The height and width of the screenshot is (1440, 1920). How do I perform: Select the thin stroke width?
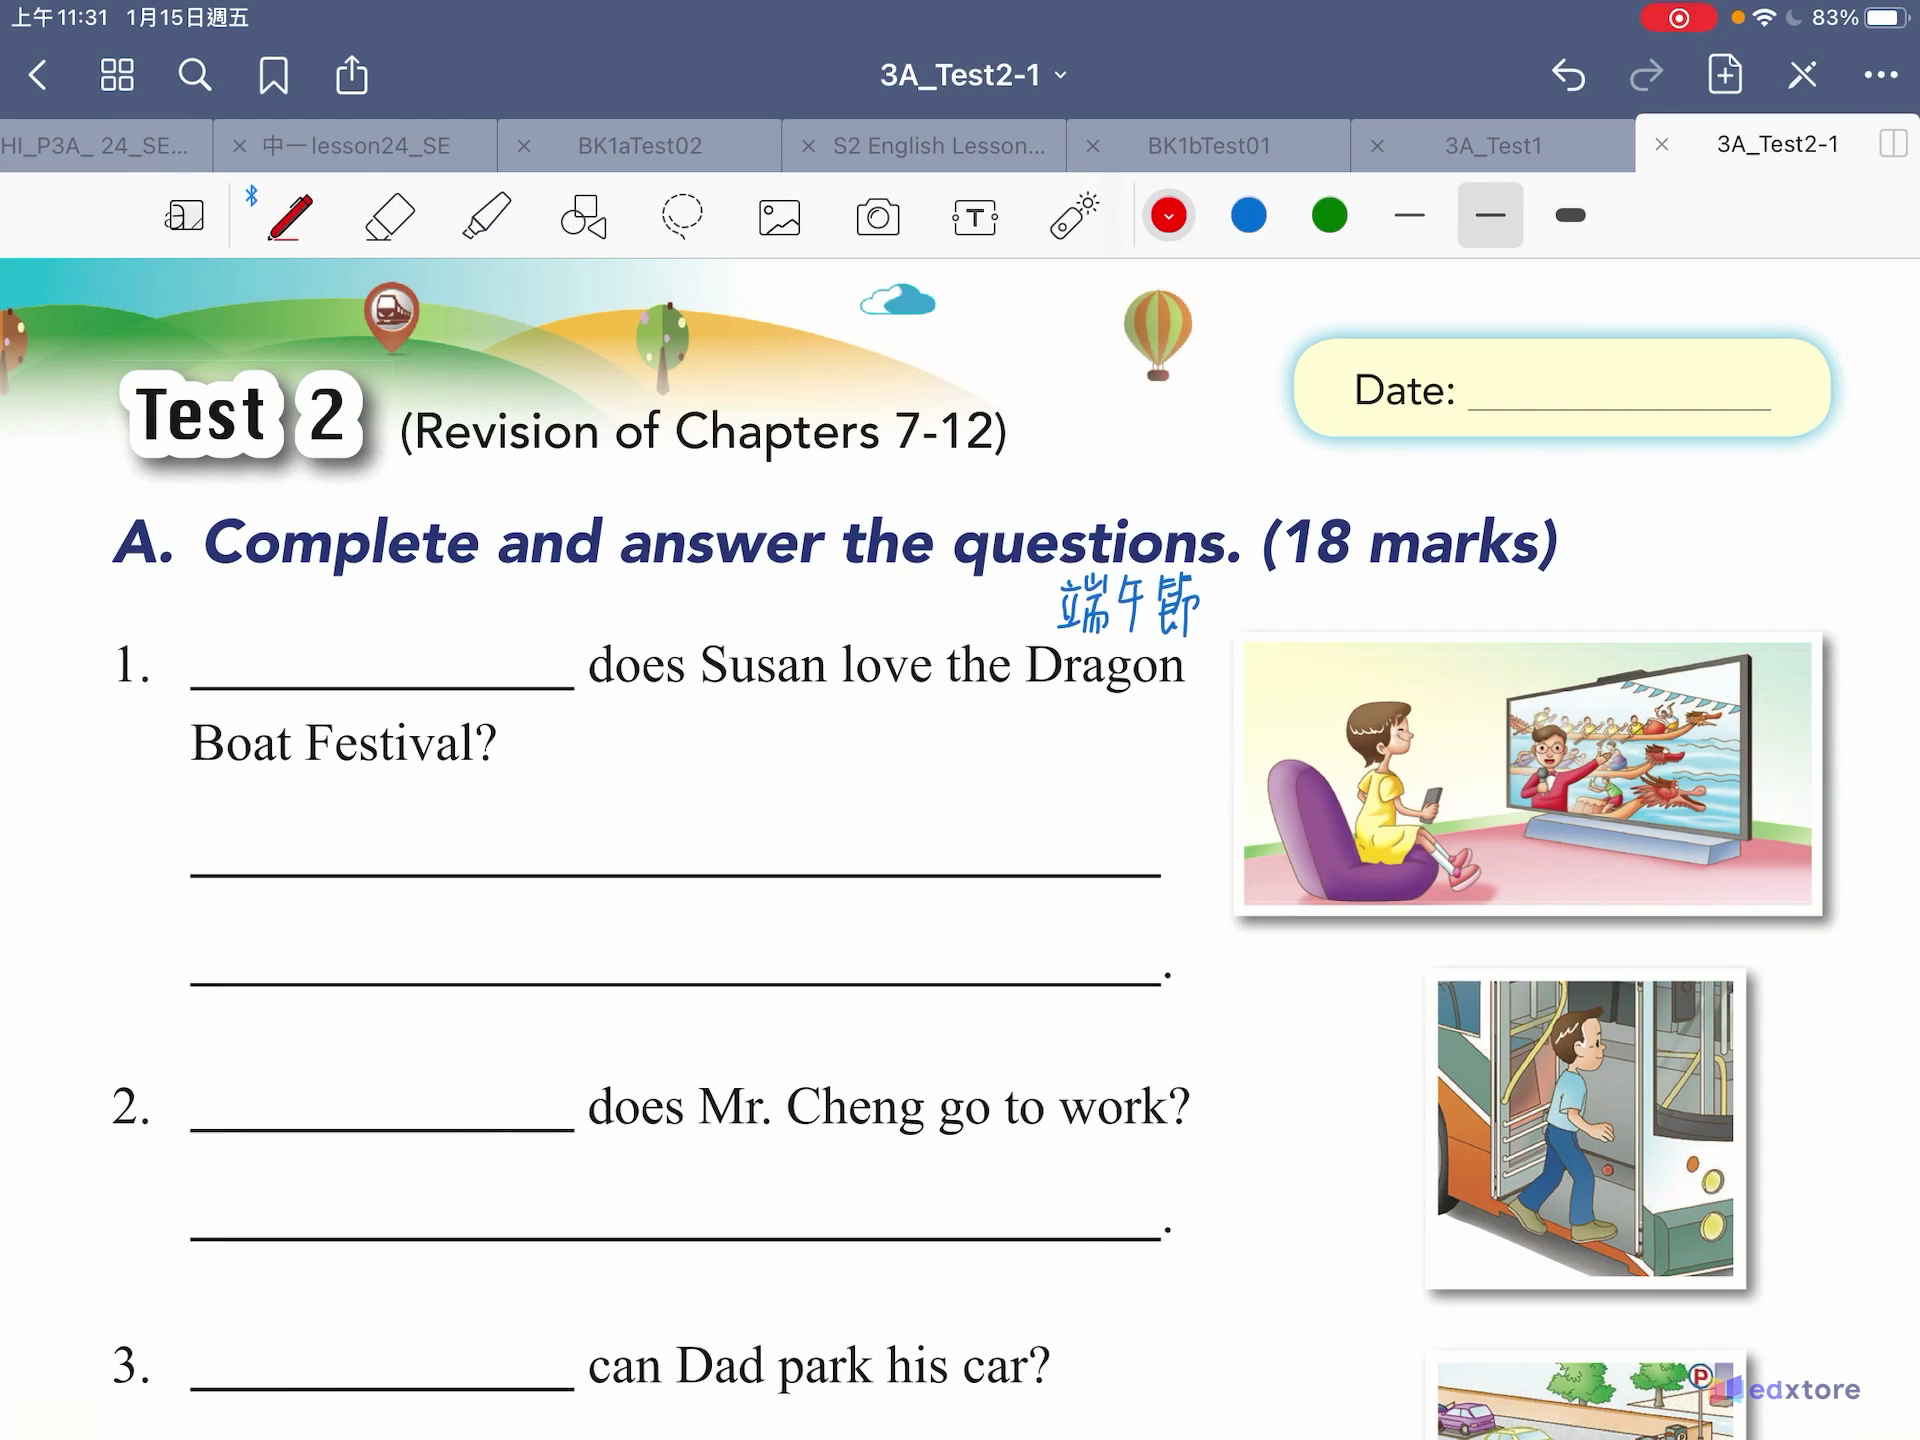coord(1409,215)
